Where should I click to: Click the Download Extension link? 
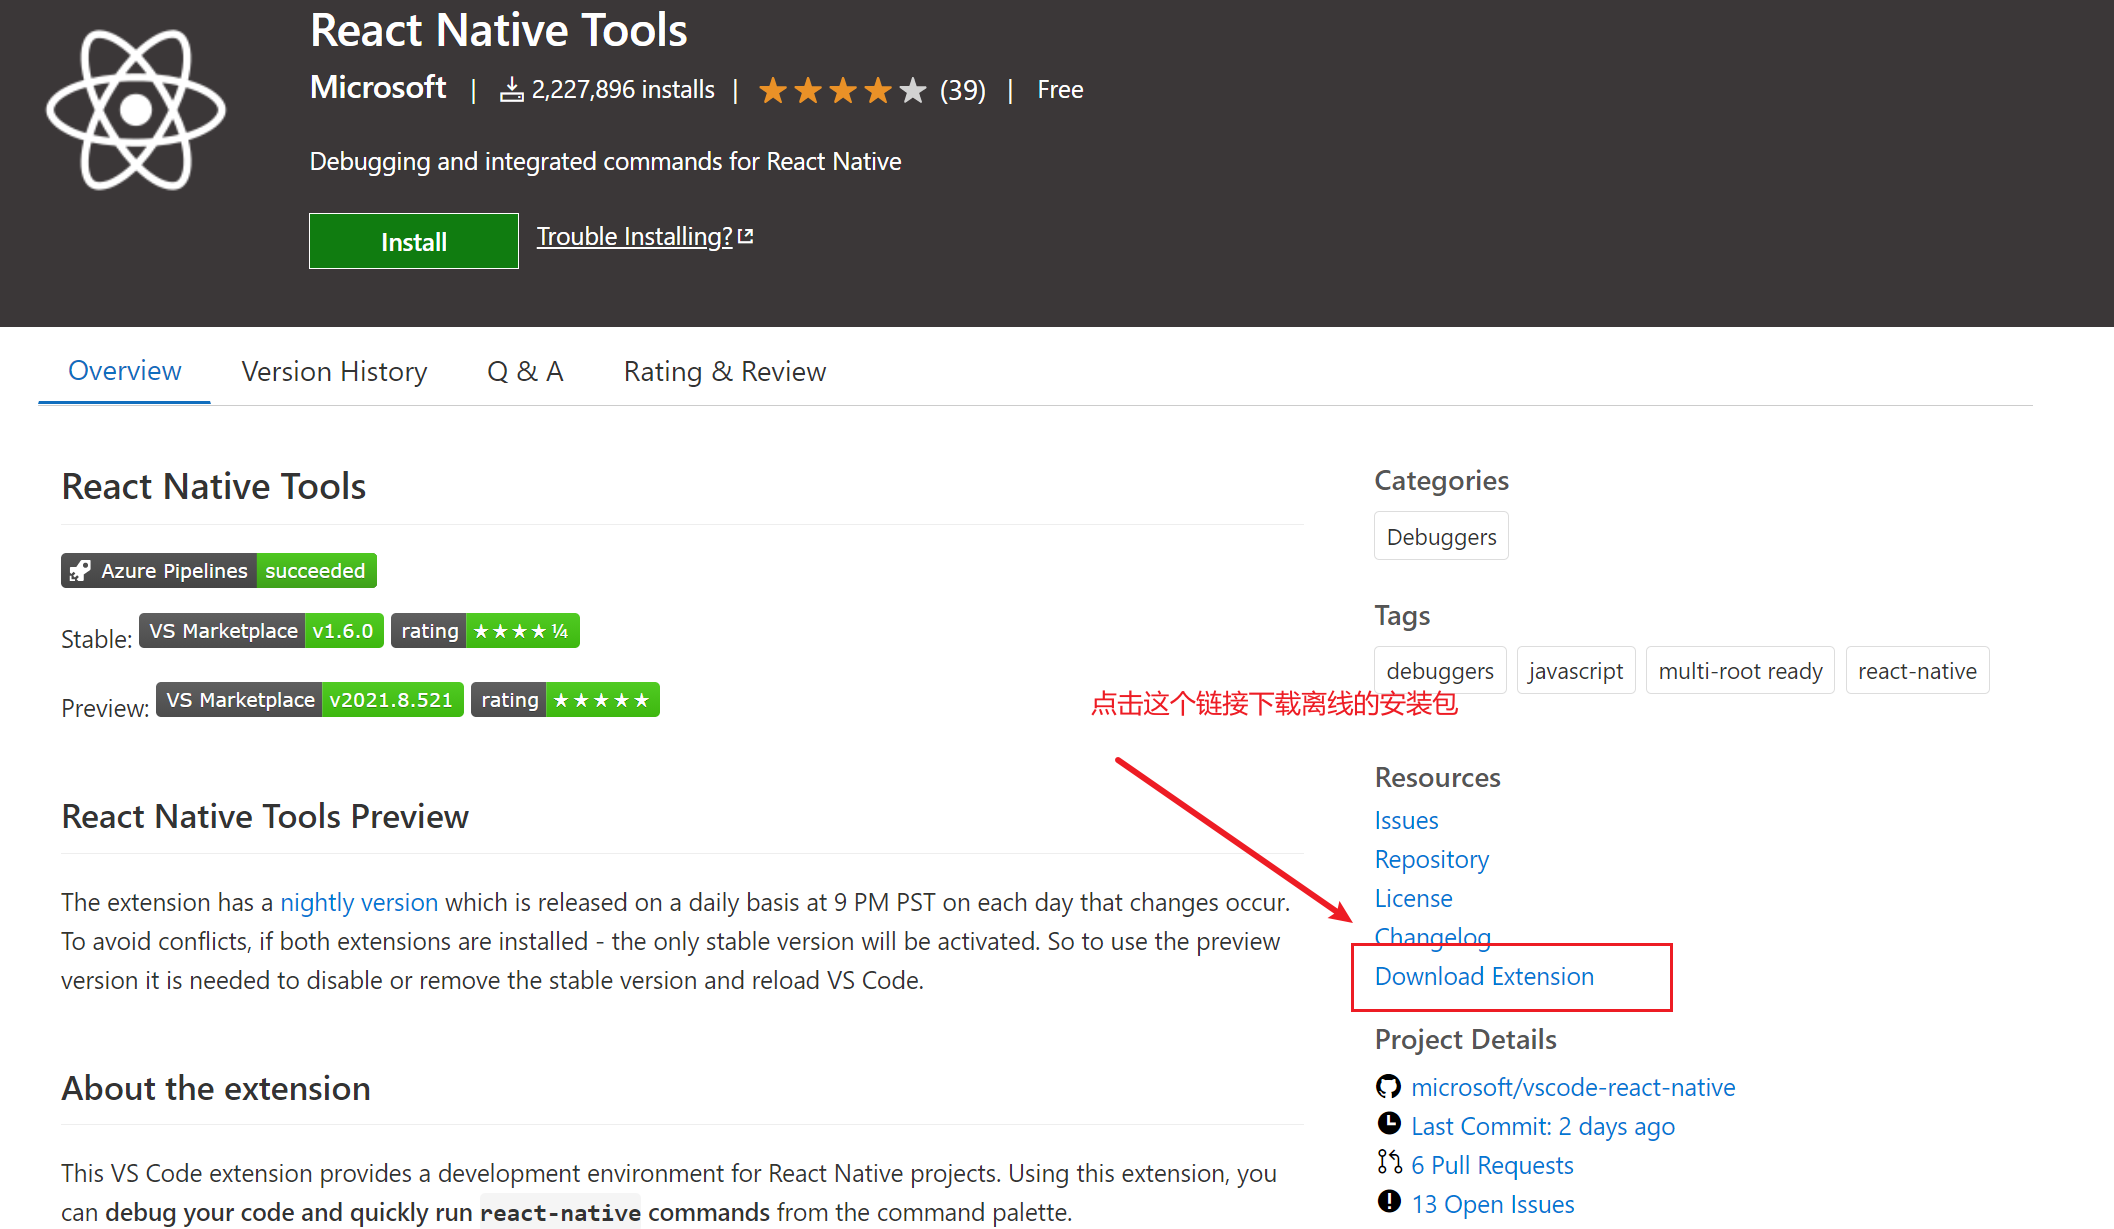[1483, 976]
